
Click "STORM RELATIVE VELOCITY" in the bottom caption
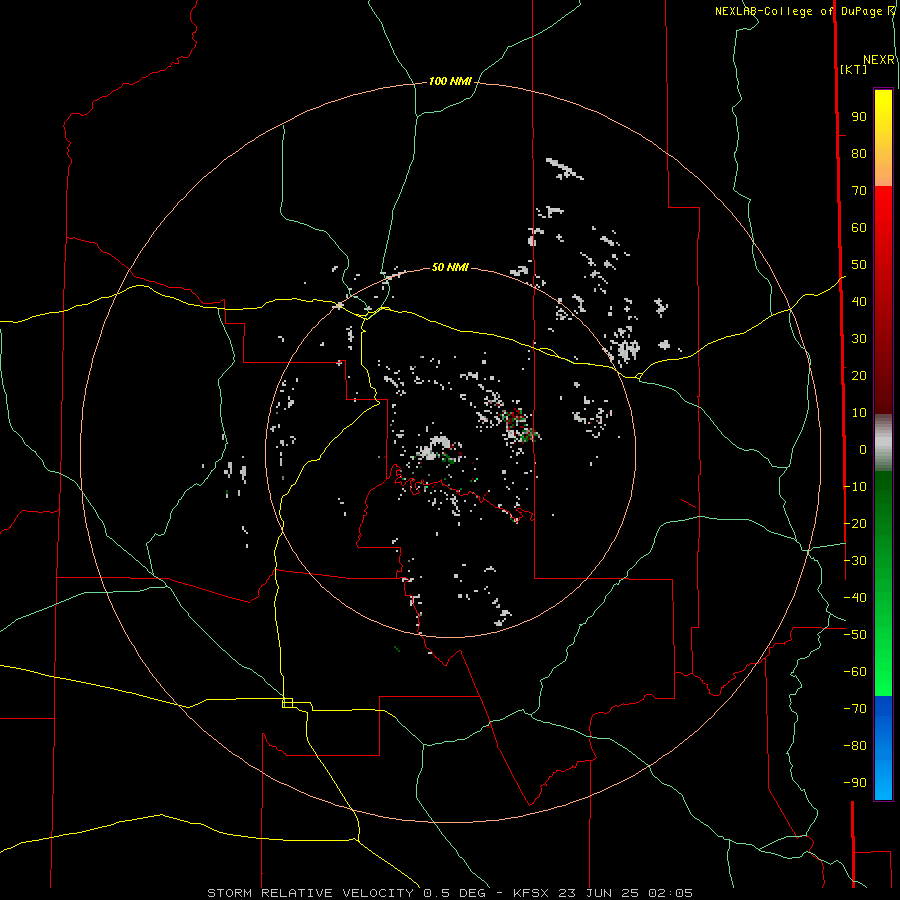[310, 893]
